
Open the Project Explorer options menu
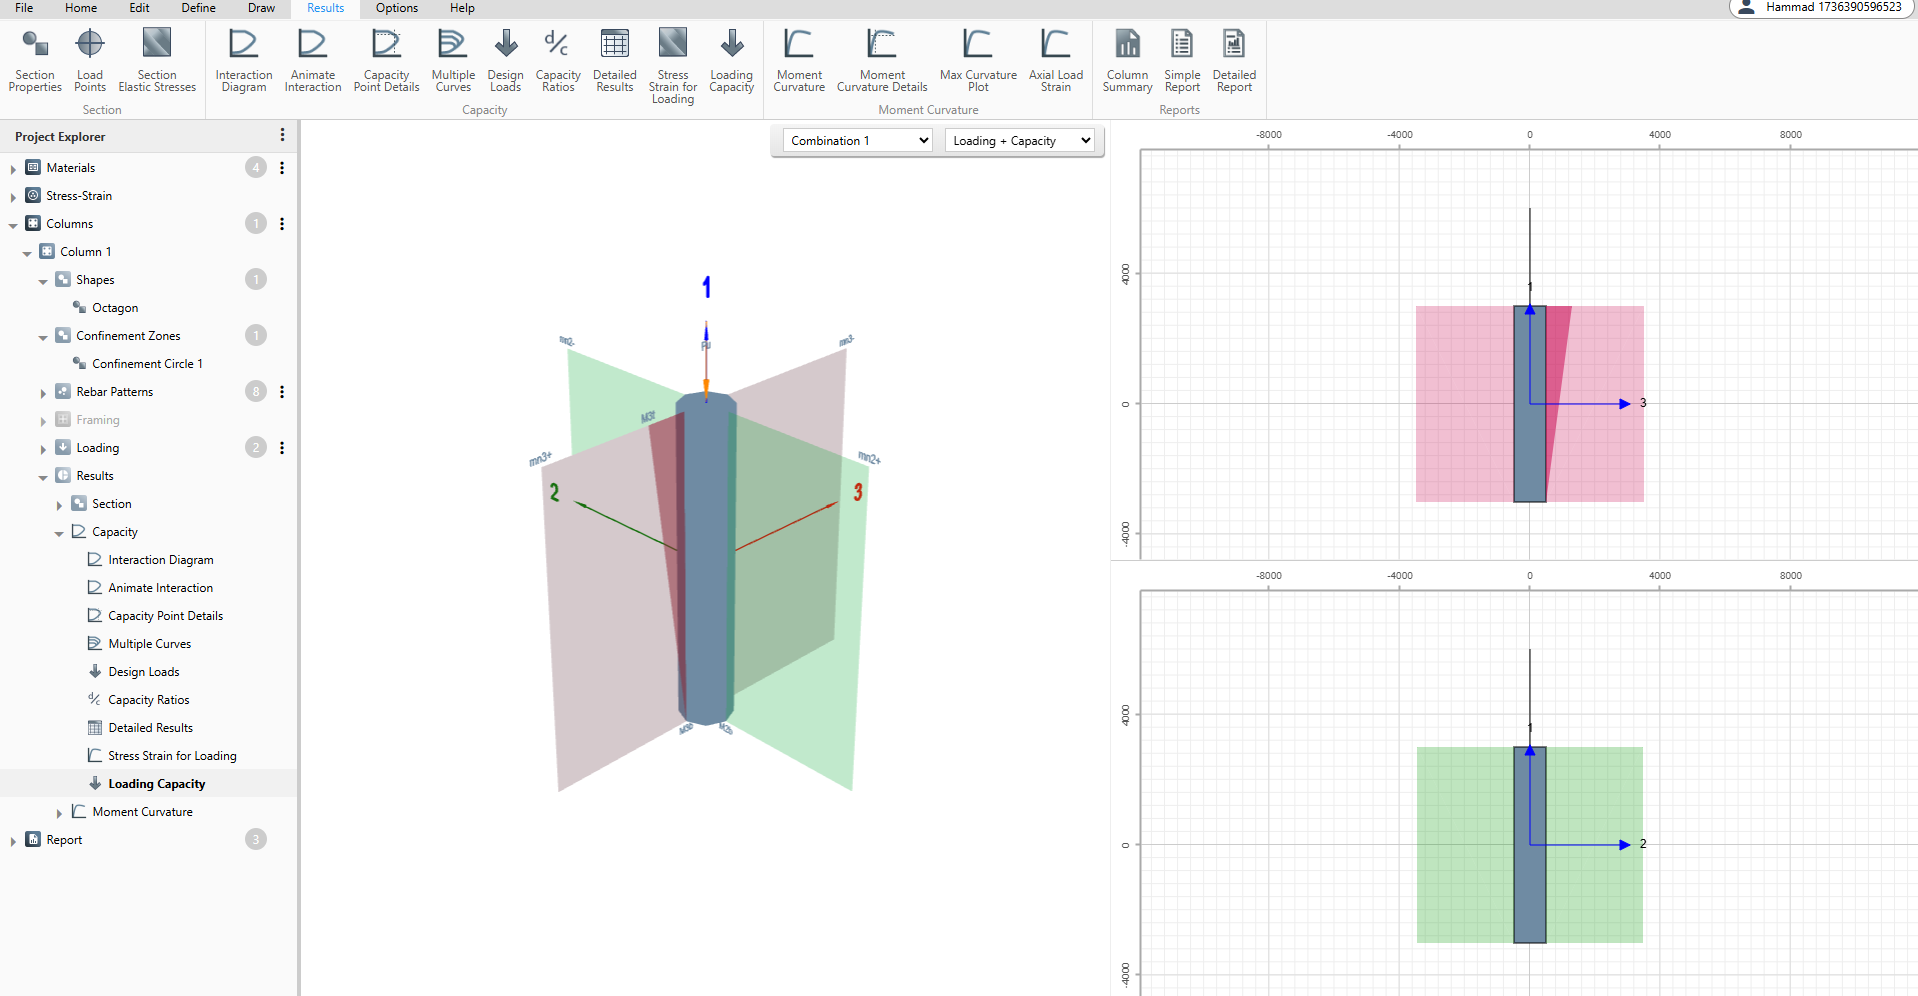point(282,136)
